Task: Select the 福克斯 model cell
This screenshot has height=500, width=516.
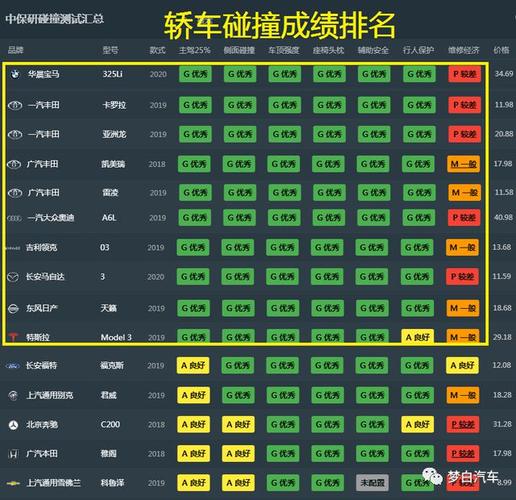Action: click(112, 366)
